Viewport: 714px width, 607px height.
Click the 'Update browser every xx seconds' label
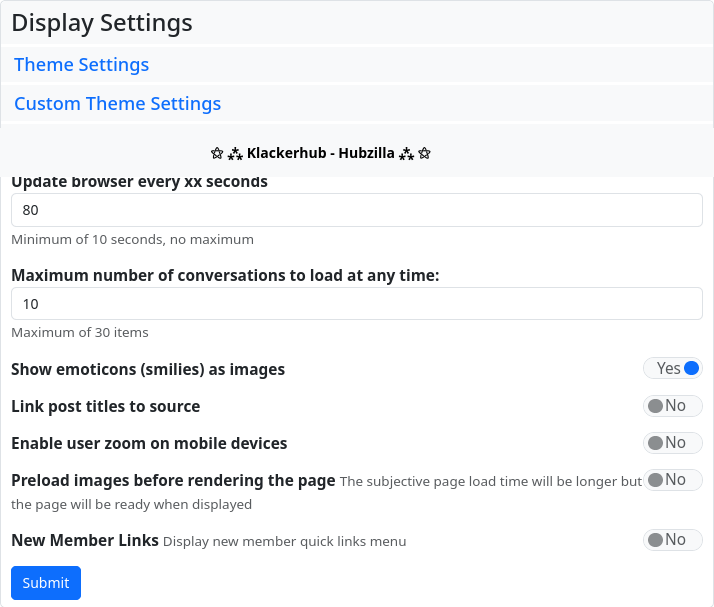[x=139, y=182]
